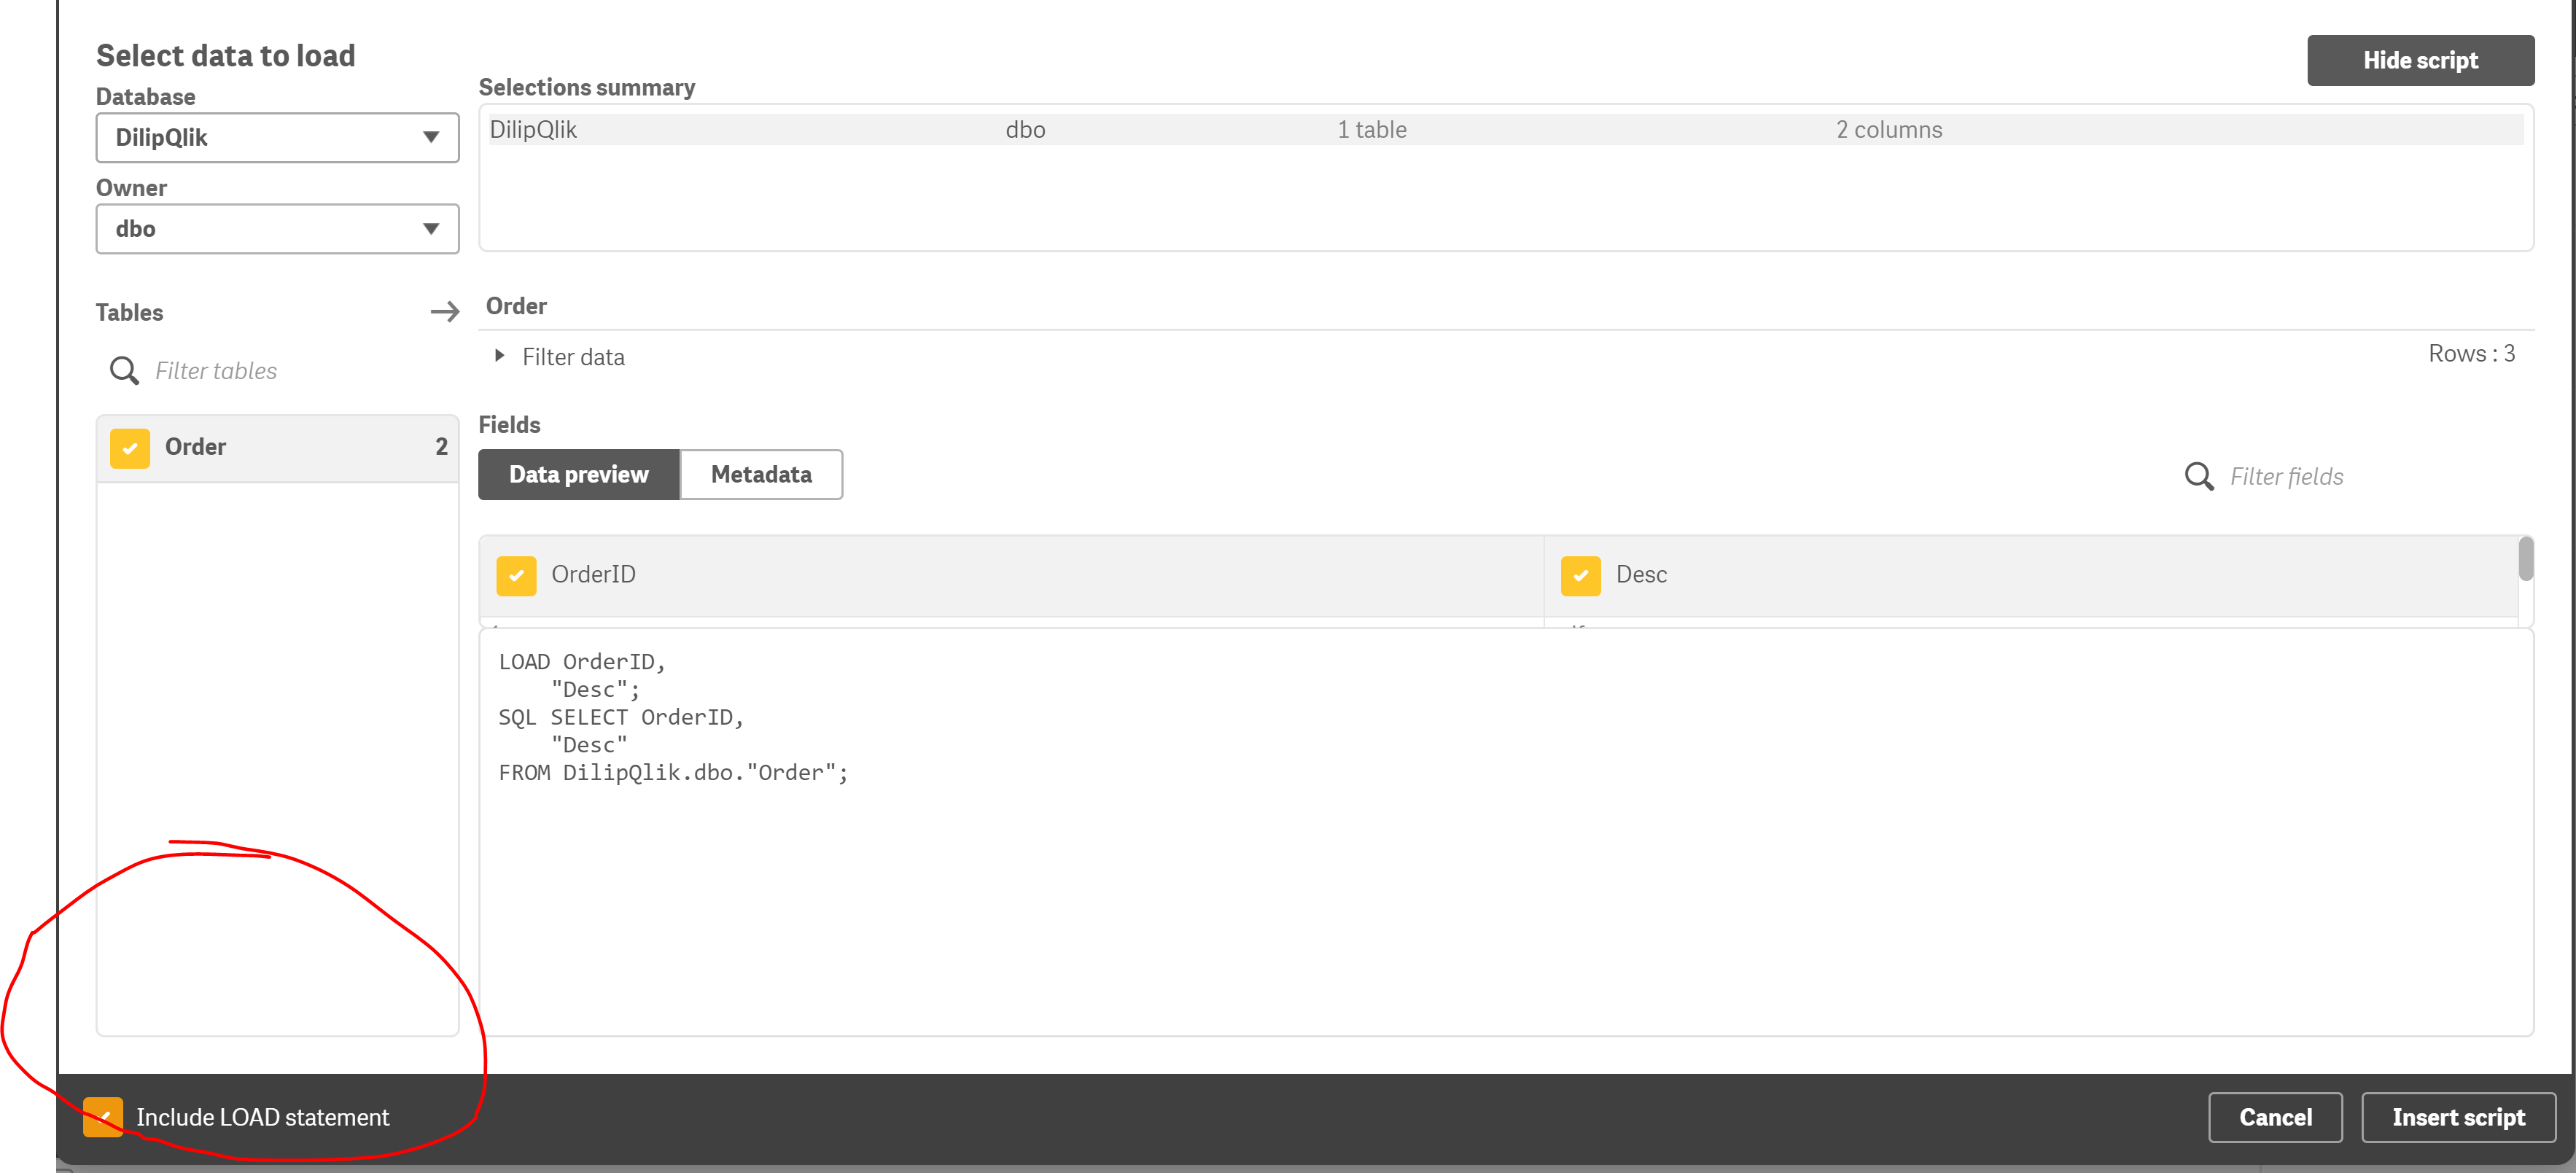Switch to the Metadata tab

point(760,474)
